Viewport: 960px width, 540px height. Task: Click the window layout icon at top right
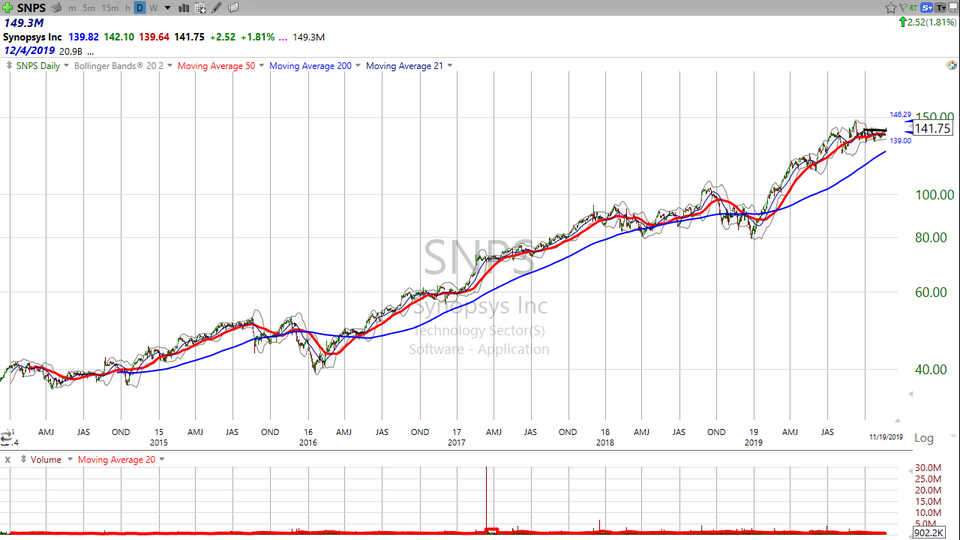pyautogui.click(x=953, y=8)
